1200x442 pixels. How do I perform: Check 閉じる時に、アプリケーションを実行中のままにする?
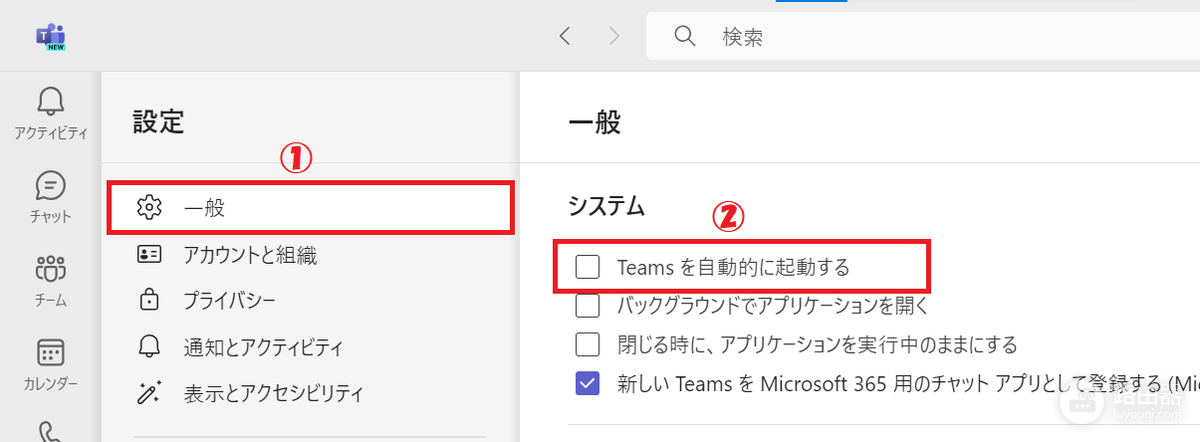point(588,344)
